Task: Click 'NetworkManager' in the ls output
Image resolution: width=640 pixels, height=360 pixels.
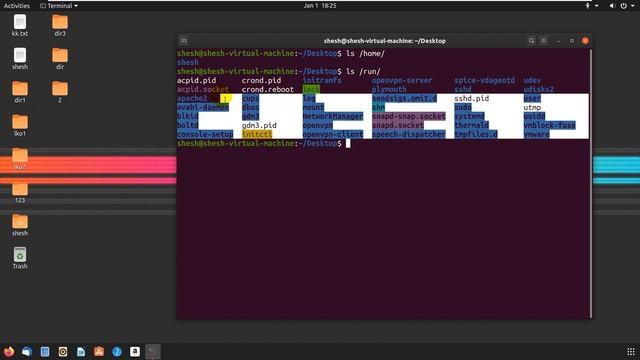Action: click(x=333, y=116)
